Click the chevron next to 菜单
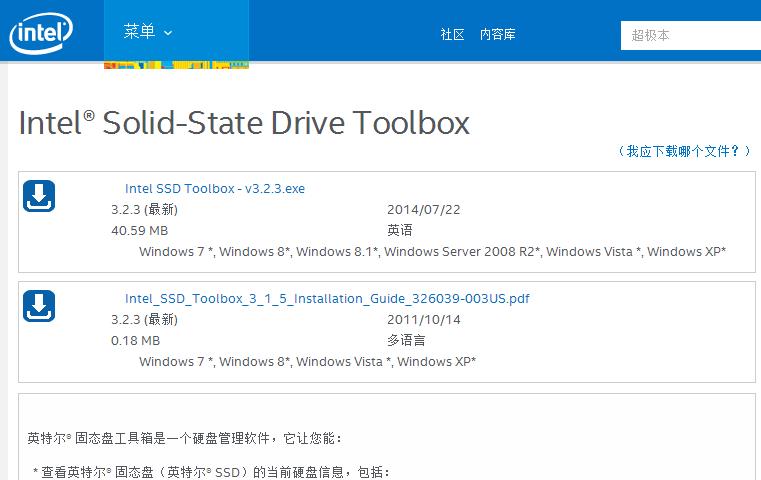Screen dimensions: 761x480 (168, 33)
